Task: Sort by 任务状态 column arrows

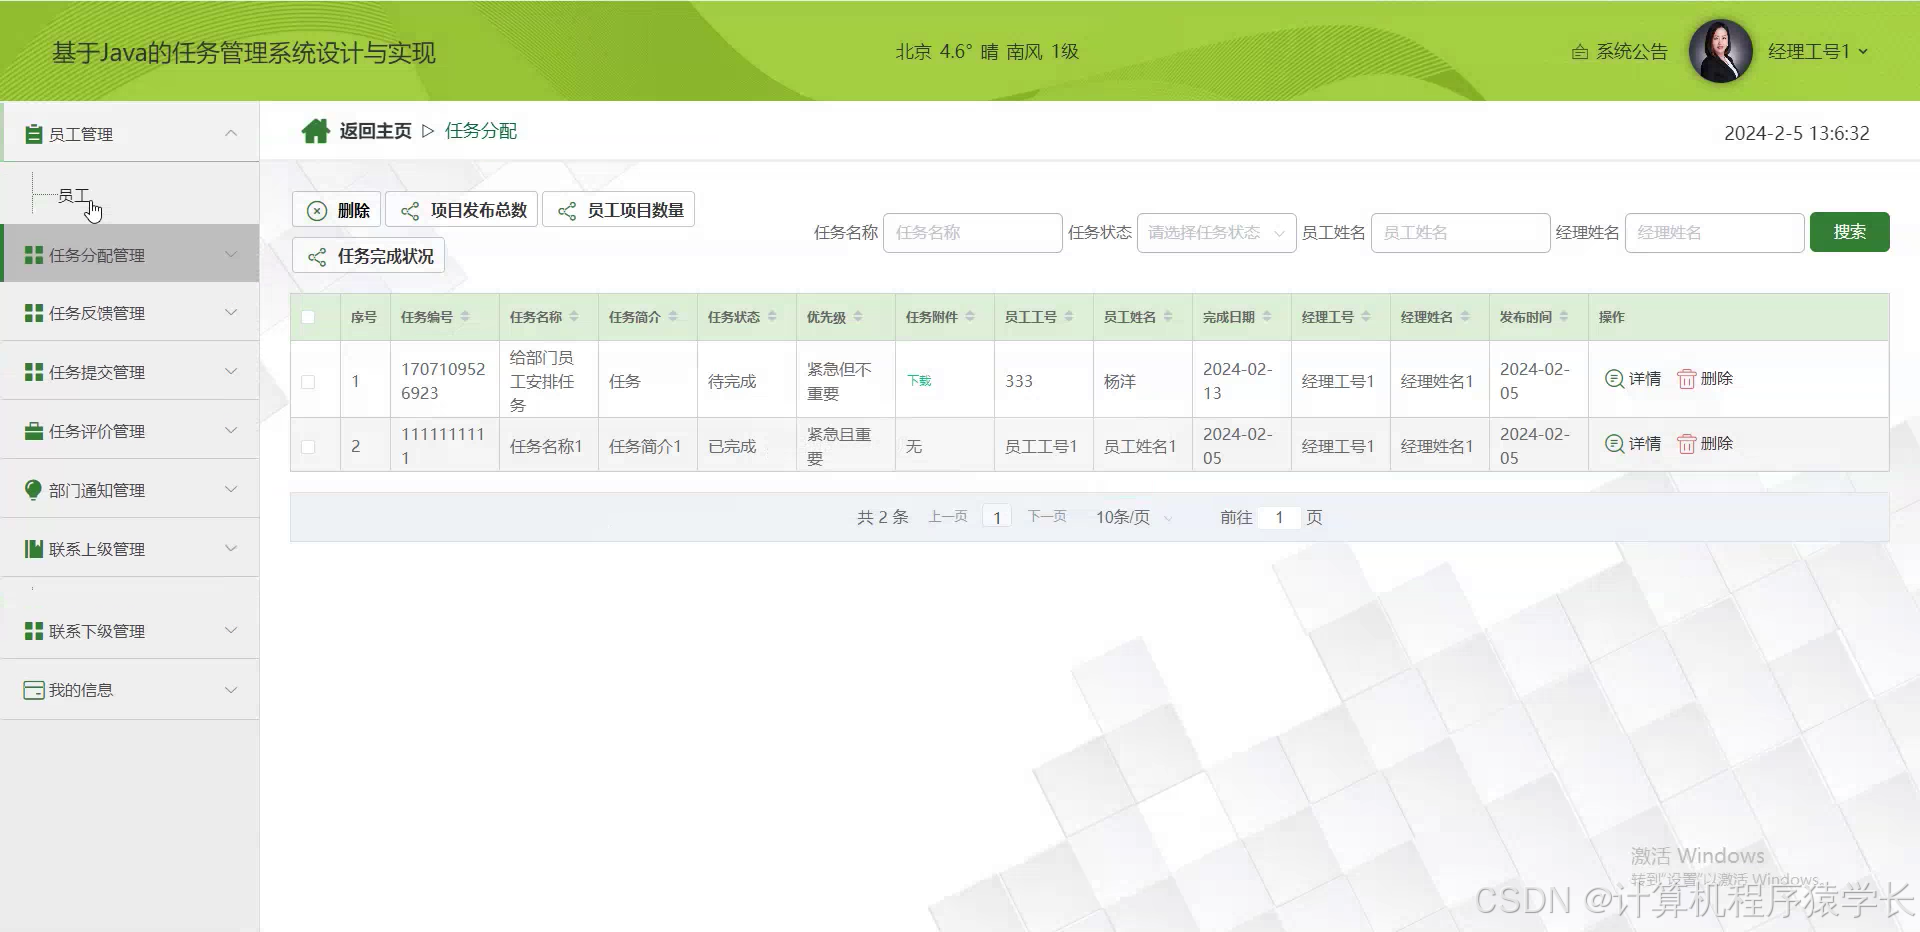Action: 772,317
